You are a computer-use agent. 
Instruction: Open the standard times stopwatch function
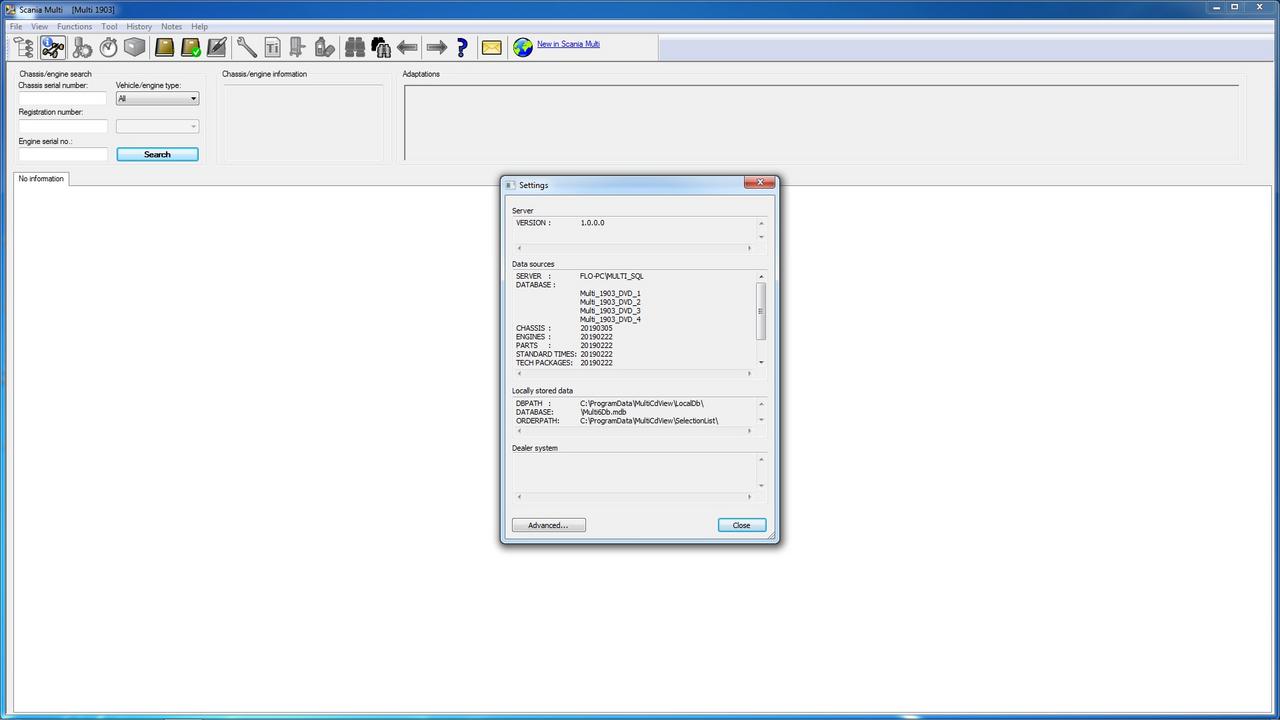point(108,47)
